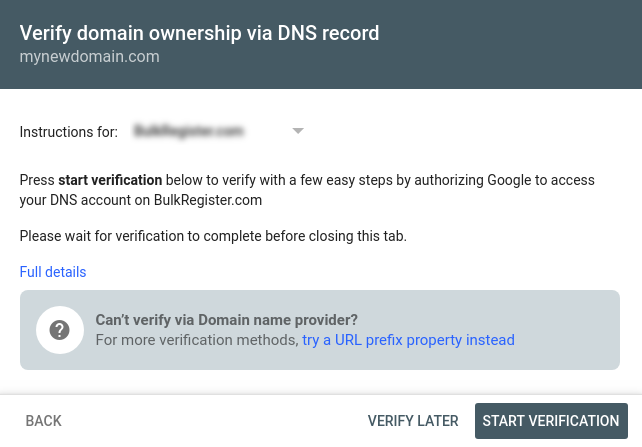Expand the Instructions for dropdown arrow
Viewport: 642px width, 447px height.
click(298, 131)
